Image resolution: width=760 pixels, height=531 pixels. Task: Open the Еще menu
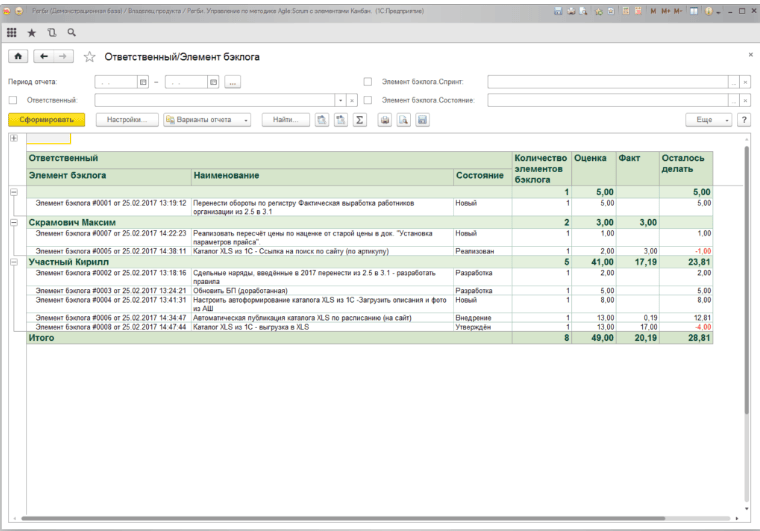click(708, 119)
